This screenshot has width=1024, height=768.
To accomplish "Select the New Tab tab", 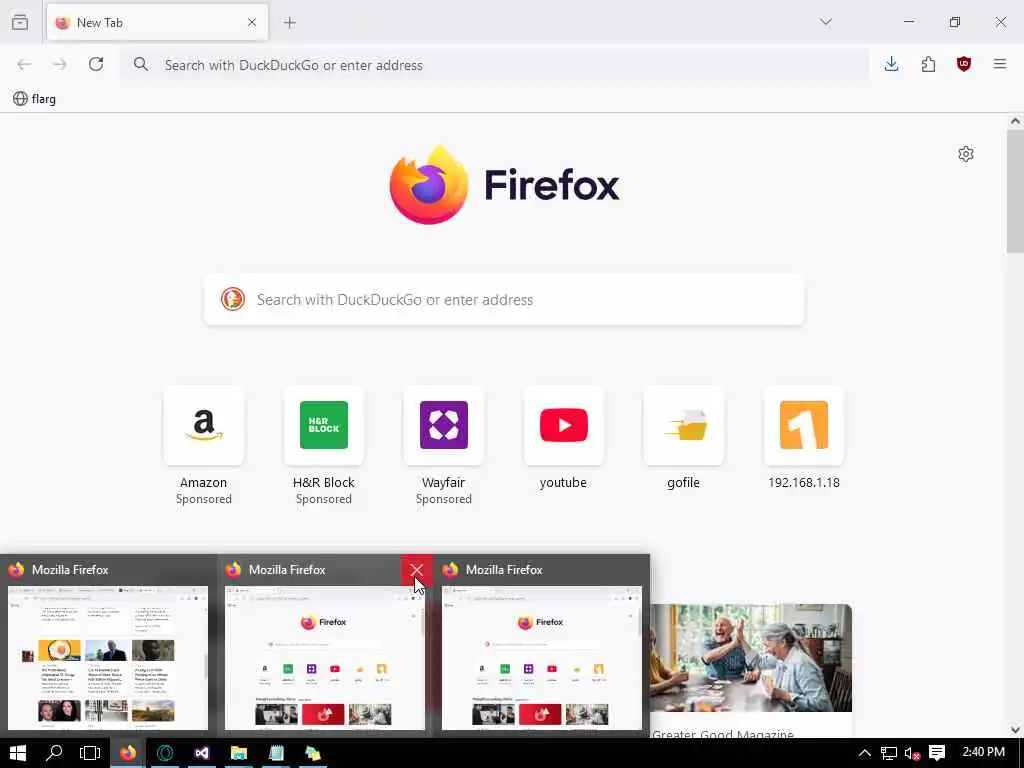I will coord(157,23).
